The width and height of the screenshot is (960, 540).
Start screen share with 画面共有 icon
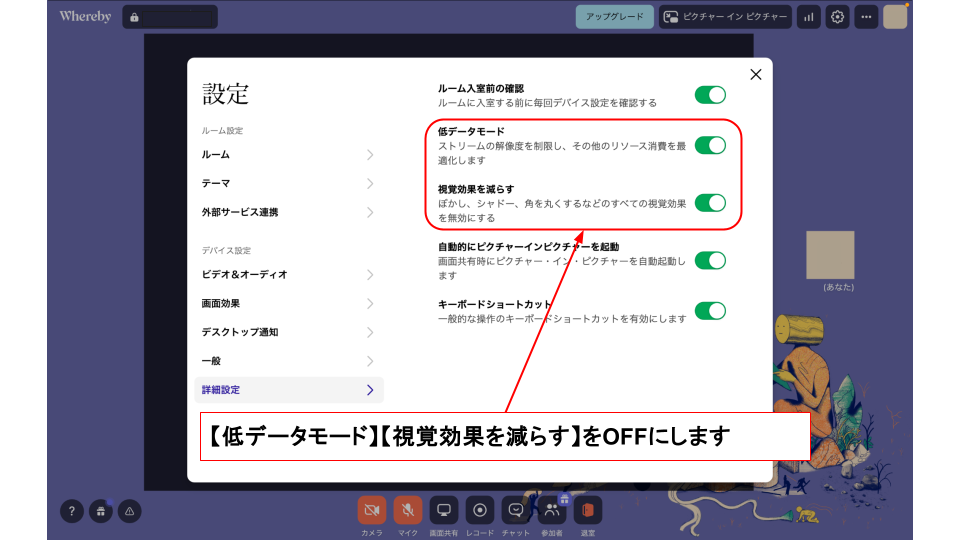click(444, 510)
